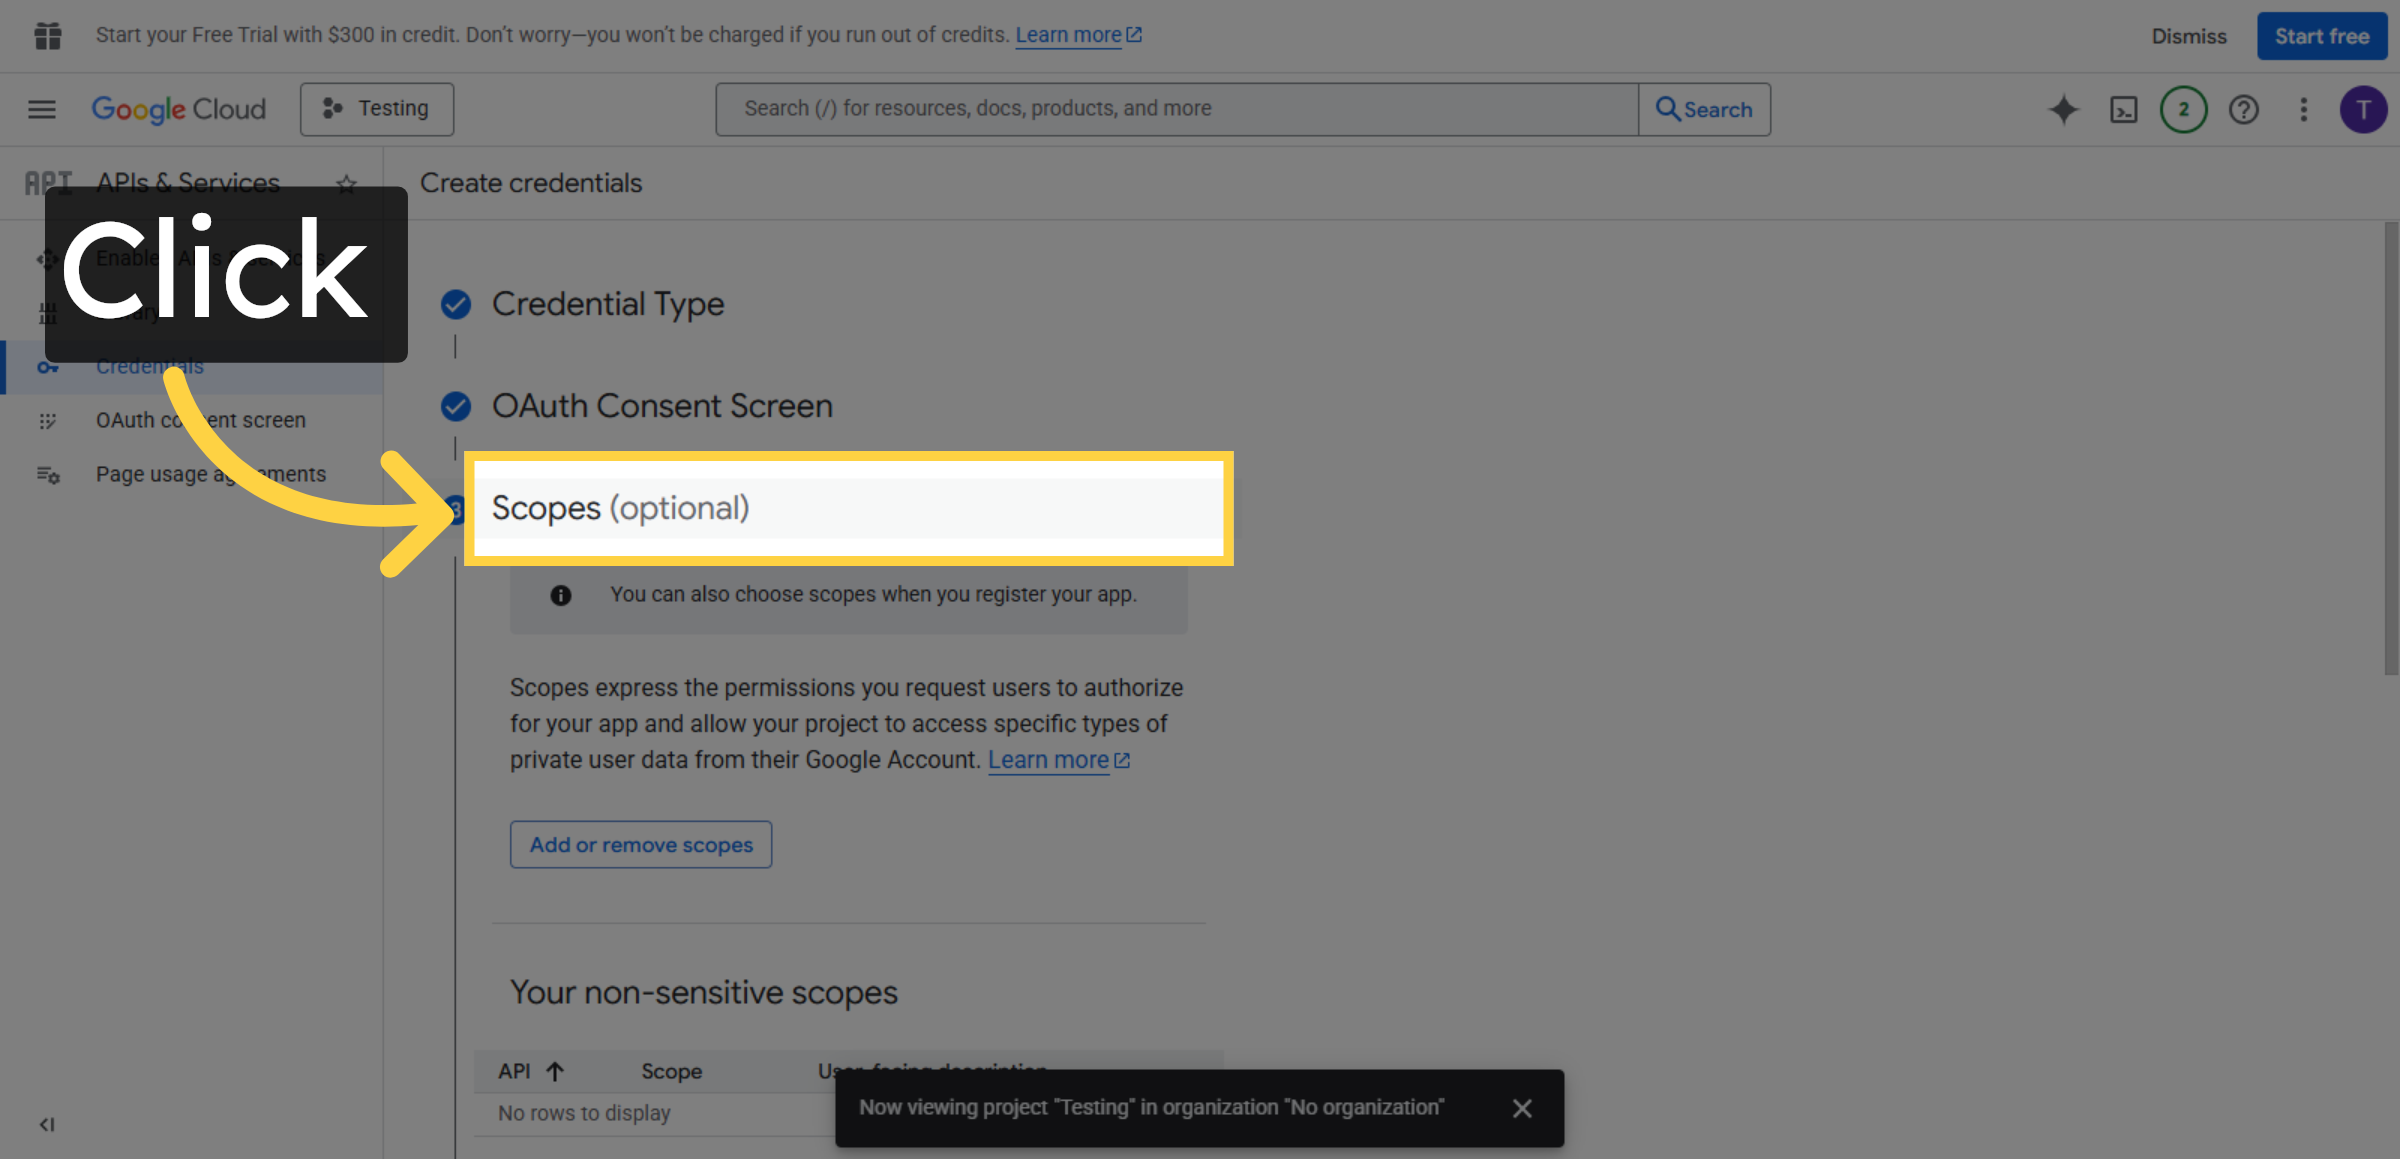
Task: Click Add or remove scopes button
Action: pos(641,844)
